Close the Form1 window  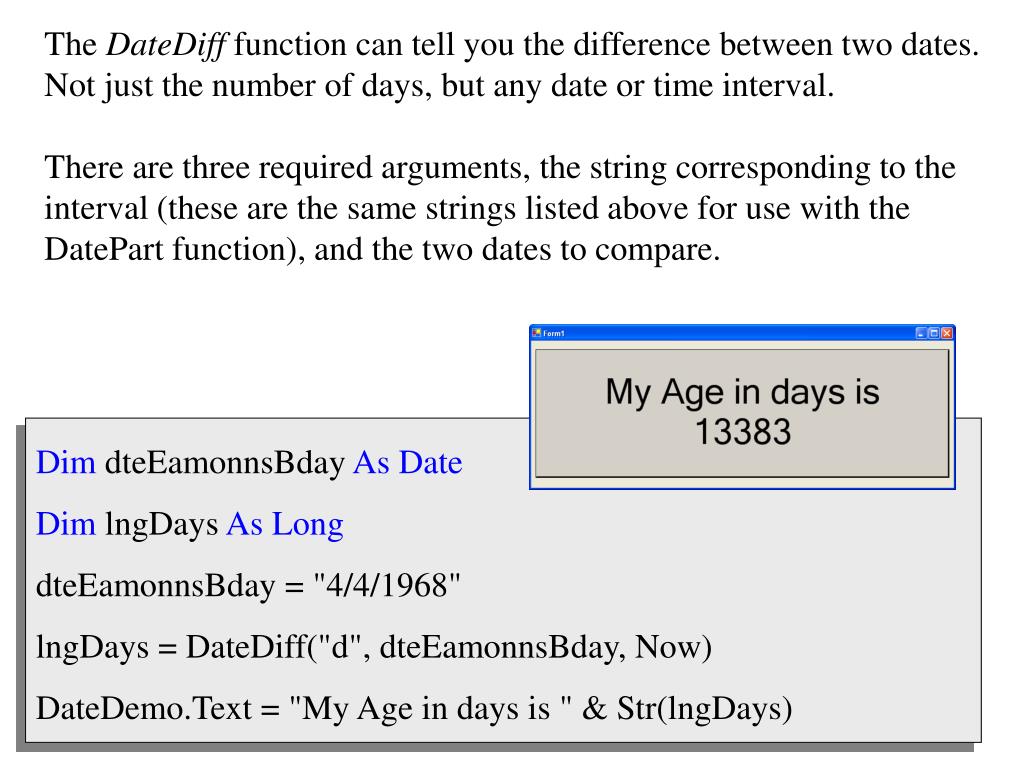(947, 333)
